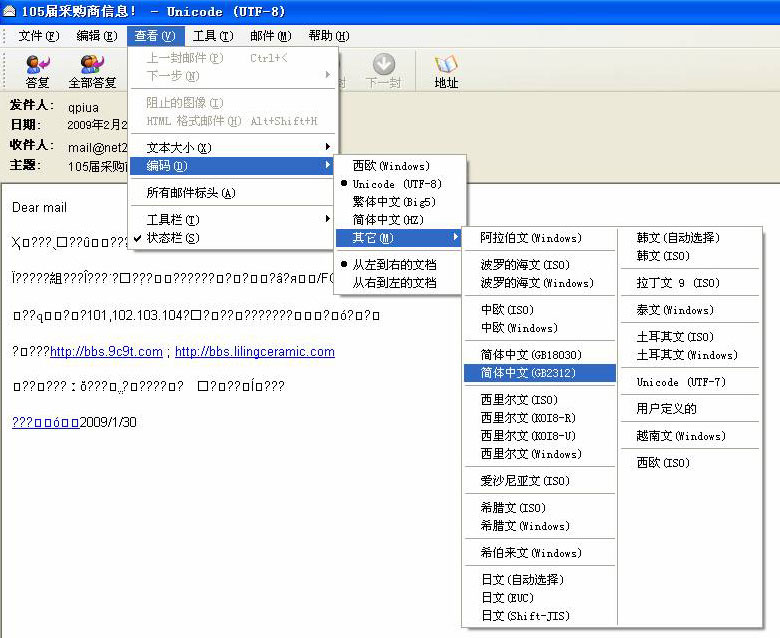Choose Simplified Chinese (GB2312) encoding
The width and height of the screenshot is (780, 638).
[x=530, y=373]
